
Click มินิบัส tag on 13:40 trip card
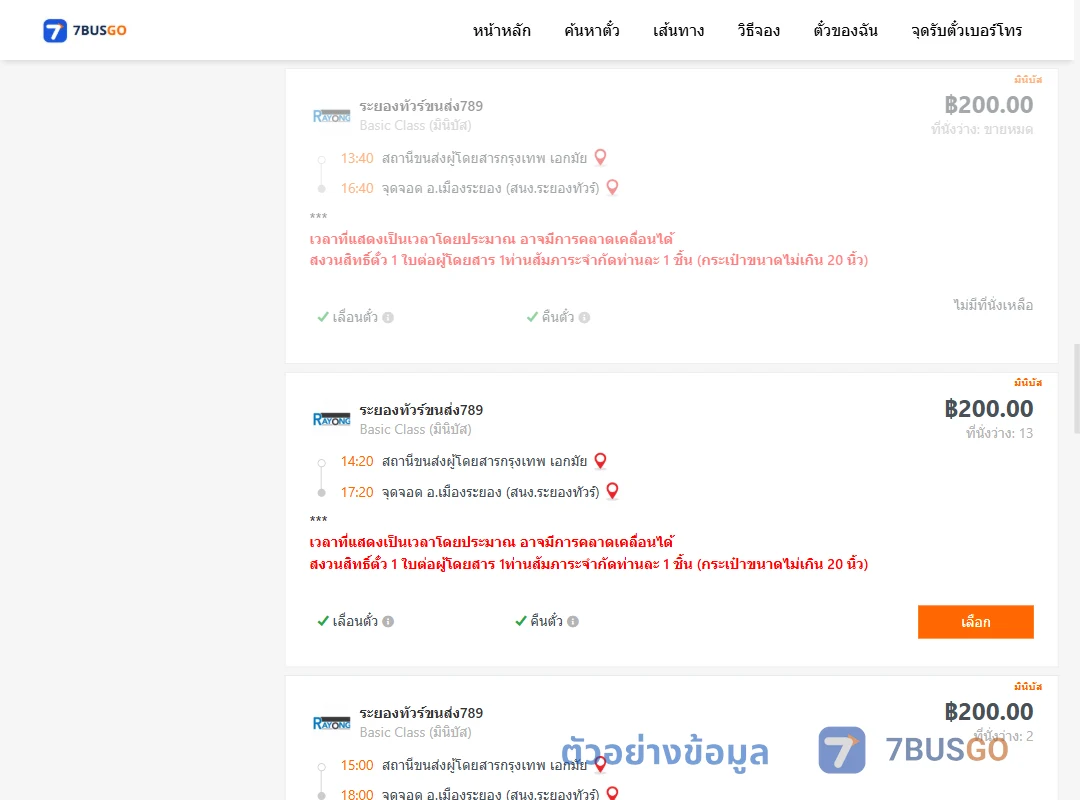pyautogui.click(x=1028, y=79)
